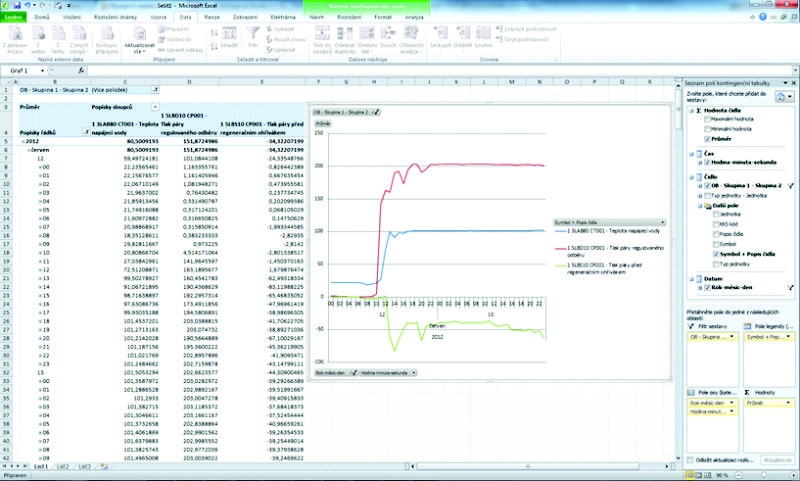The height and width of the screenshot is (481, 800).
Task: Click 'Souhrn' subtotal icon
Action: pos(483,34)
